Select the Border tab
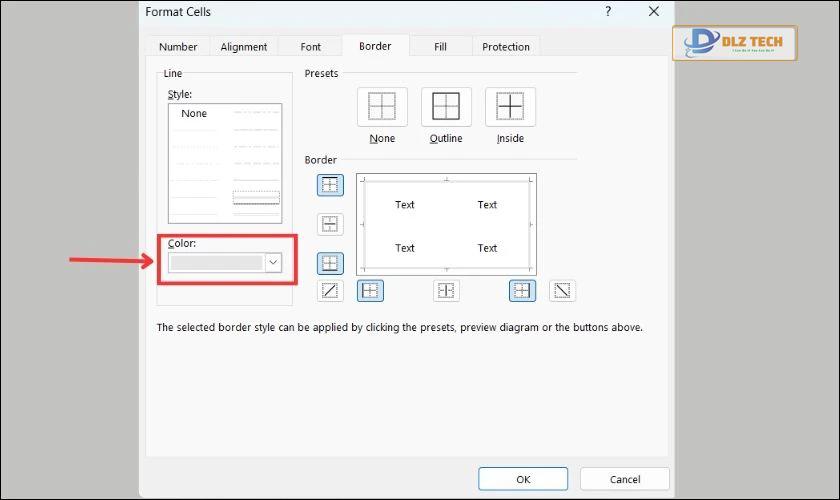The width and height of the screenshot is (840, 500). pyautogui.click(x=375, y=46)
